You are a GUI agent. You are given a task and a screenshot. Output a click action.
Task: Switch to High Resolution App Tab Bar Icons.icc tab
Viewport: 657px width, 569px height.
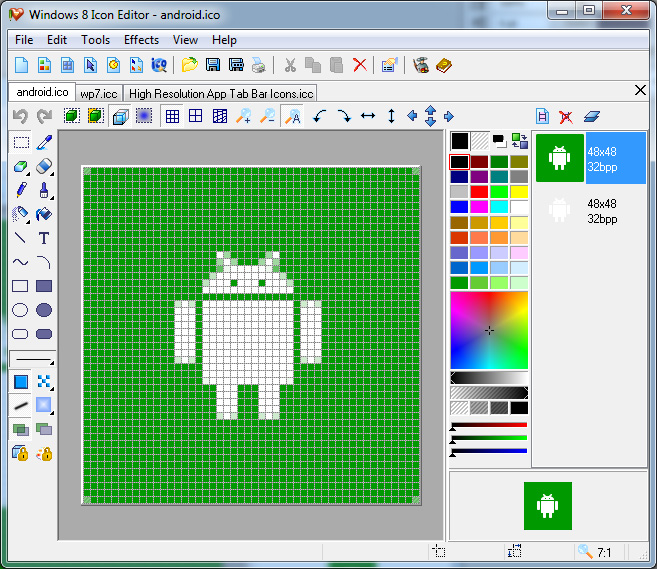tap(221, 93)
